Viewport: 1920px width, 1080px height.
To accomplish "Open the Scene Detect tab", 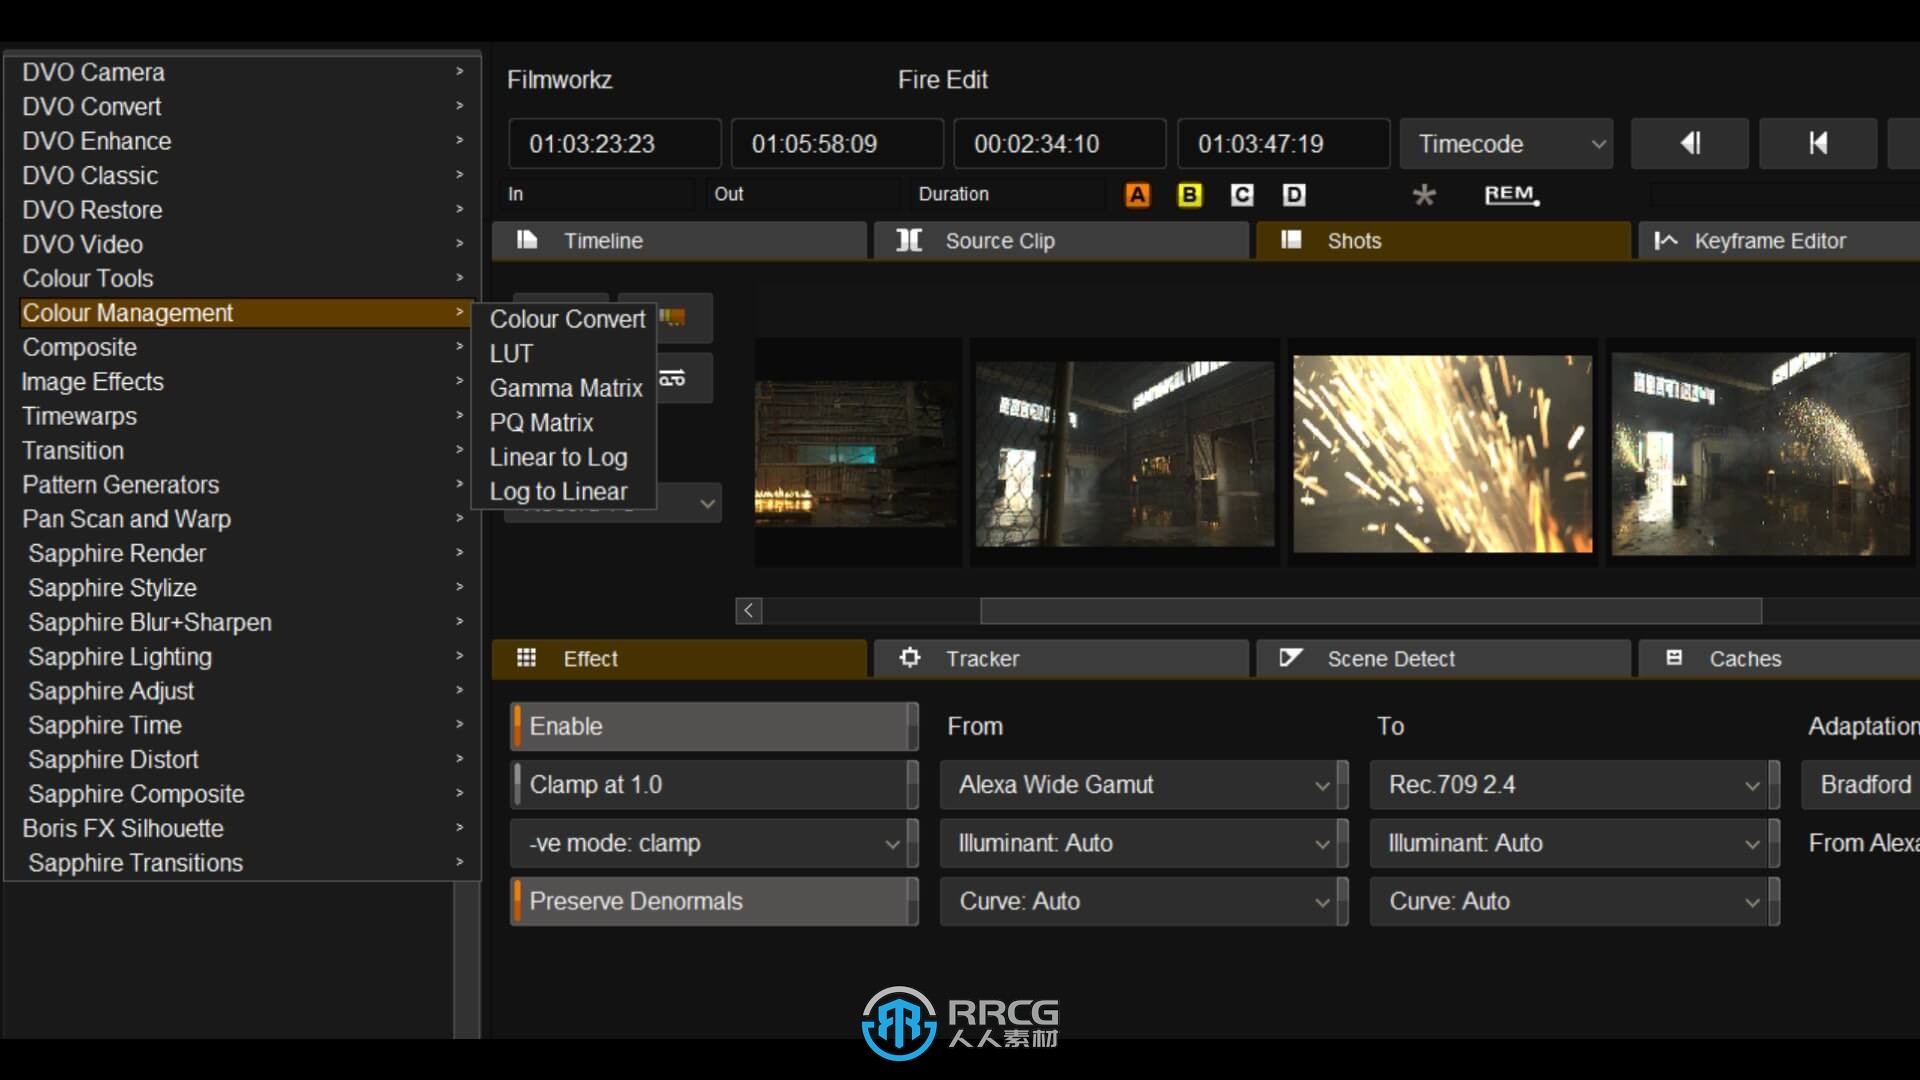I will 1443,659.
